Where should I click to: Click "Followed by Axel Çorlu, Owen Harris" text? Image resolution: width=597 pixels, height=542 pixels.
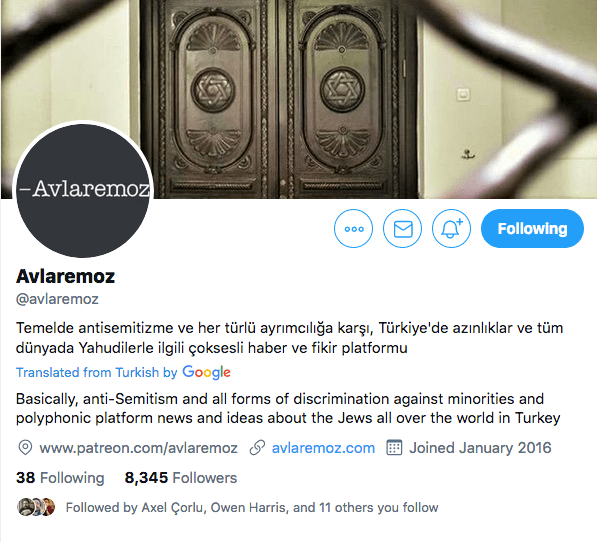tap(176, 507)
